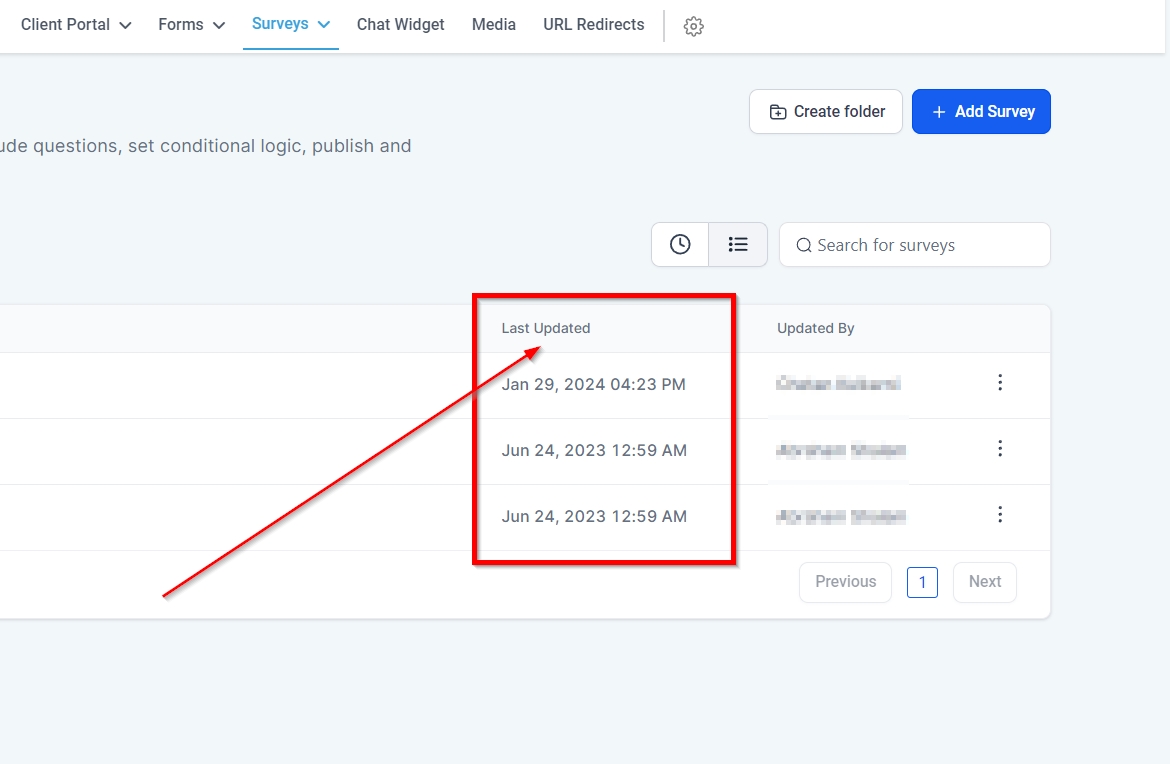Go to the Previous page
Image resolution: width=1170 pixels, height=764 pixels.
tap(845, 582)
